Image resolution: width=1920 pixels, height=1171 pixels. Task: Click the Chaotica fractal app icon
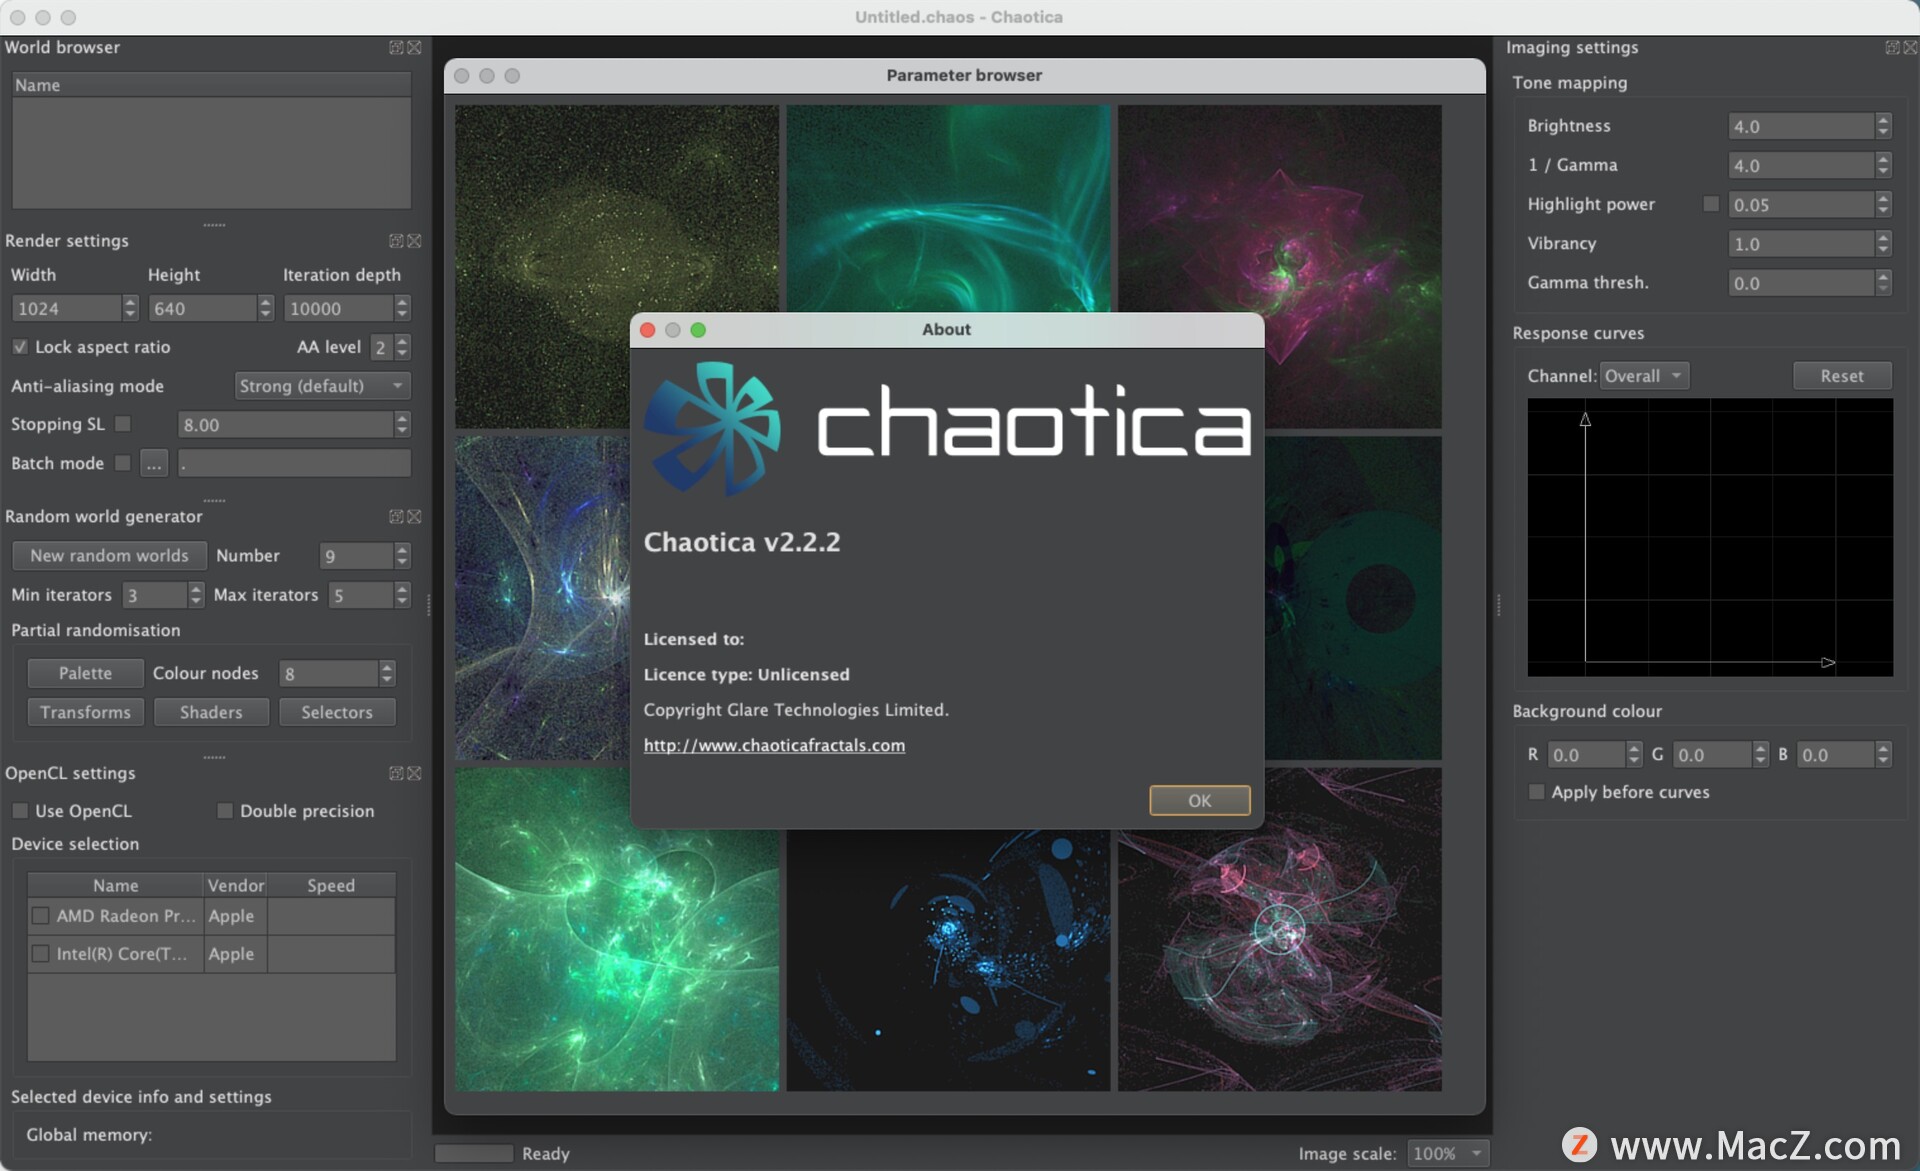tap(717, 424)
